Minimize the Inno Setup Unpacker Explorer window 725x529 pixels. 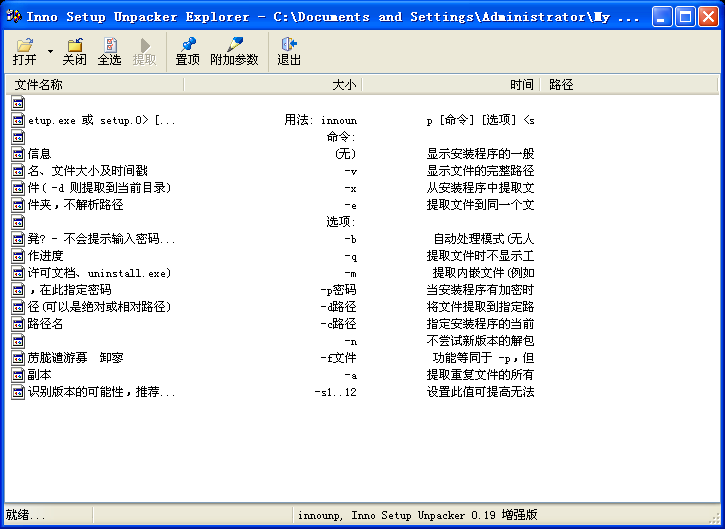coord(662,17)
